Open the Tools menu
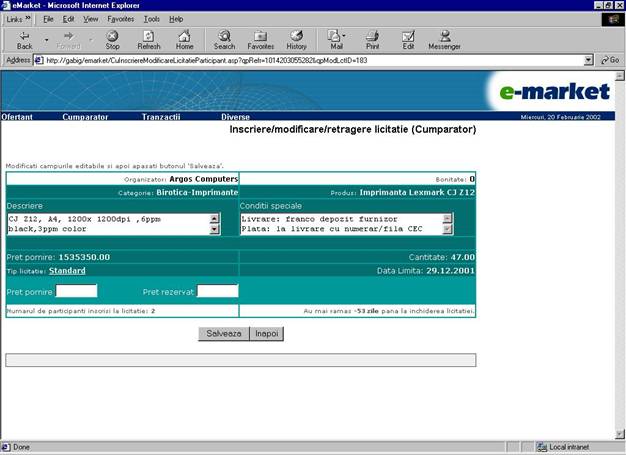626x455 pixels. tap(151, 19)
